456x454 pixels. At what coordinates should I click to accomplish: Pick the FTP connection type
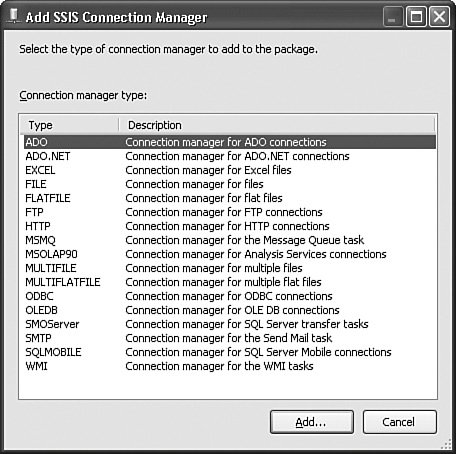click(x=230, y=212)
